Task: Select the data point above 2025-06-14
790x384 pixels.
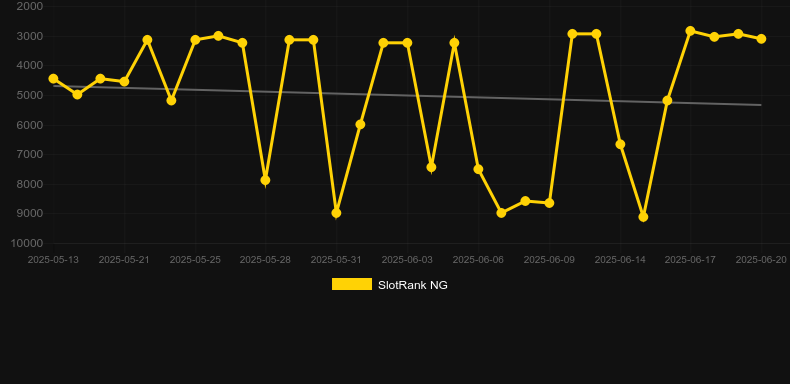Action: click(x=620, y=145)
